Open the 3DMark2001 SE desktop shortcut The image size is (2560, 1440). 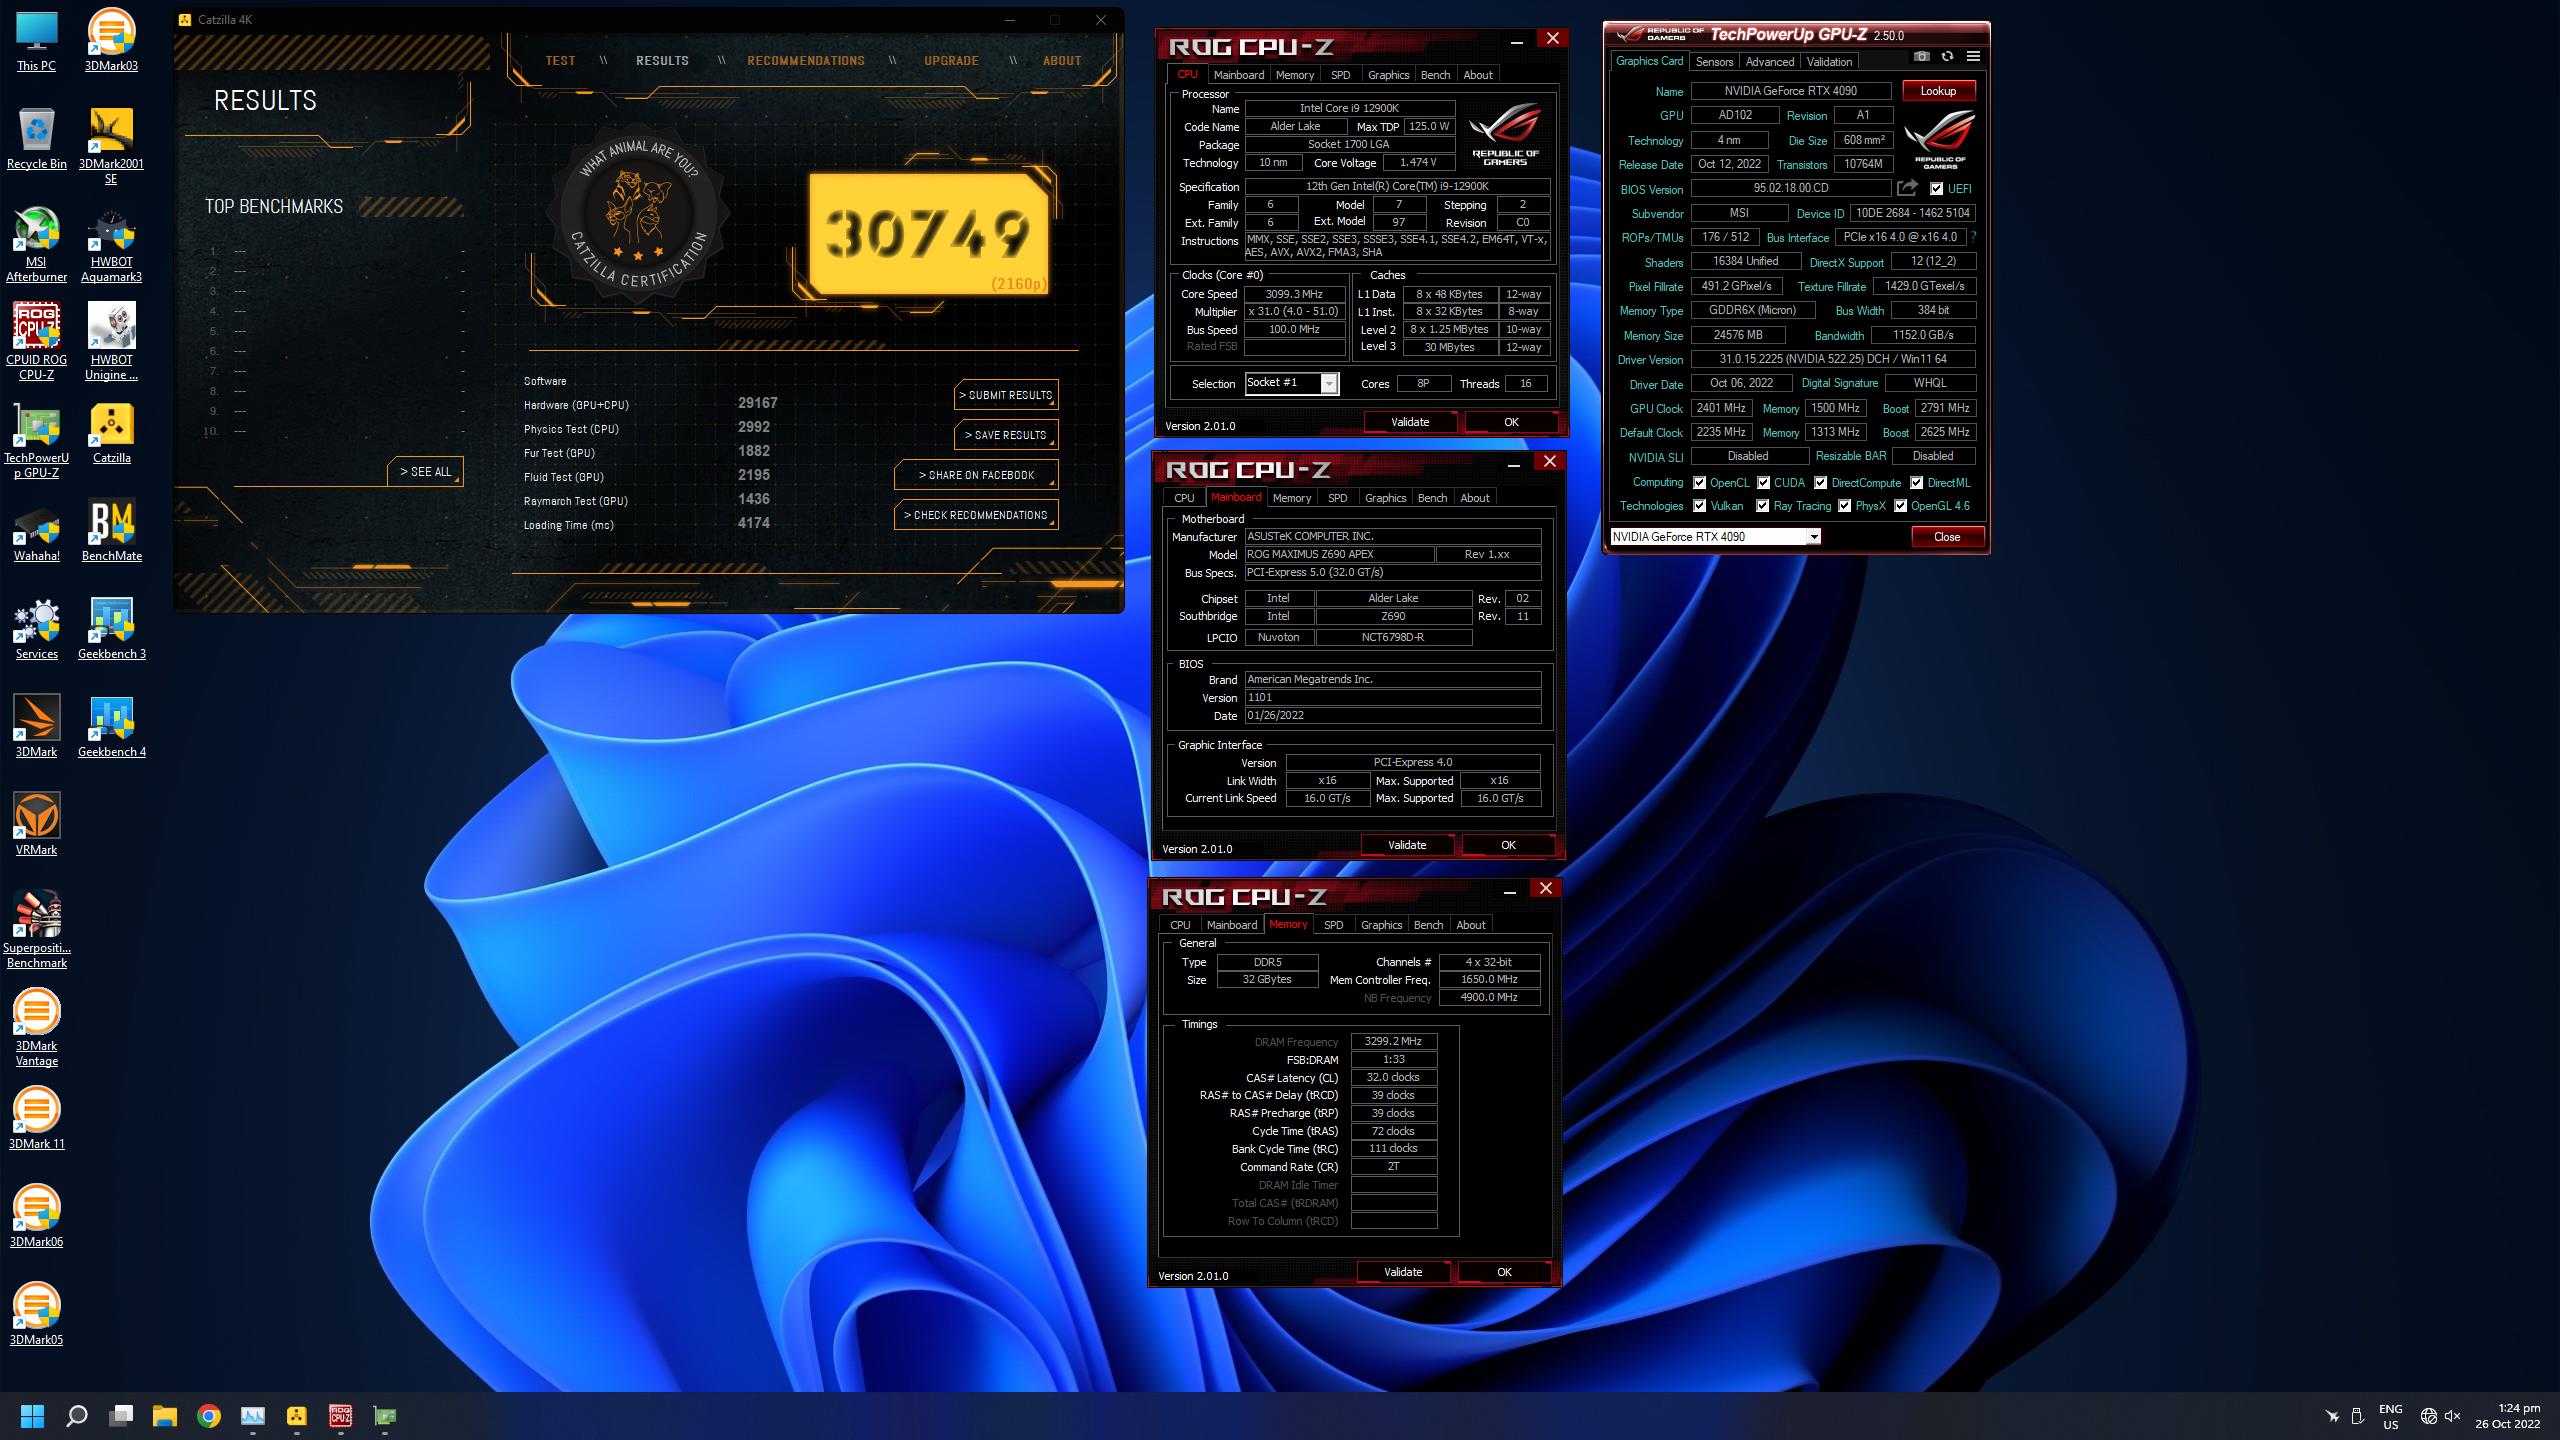[111, 146]
